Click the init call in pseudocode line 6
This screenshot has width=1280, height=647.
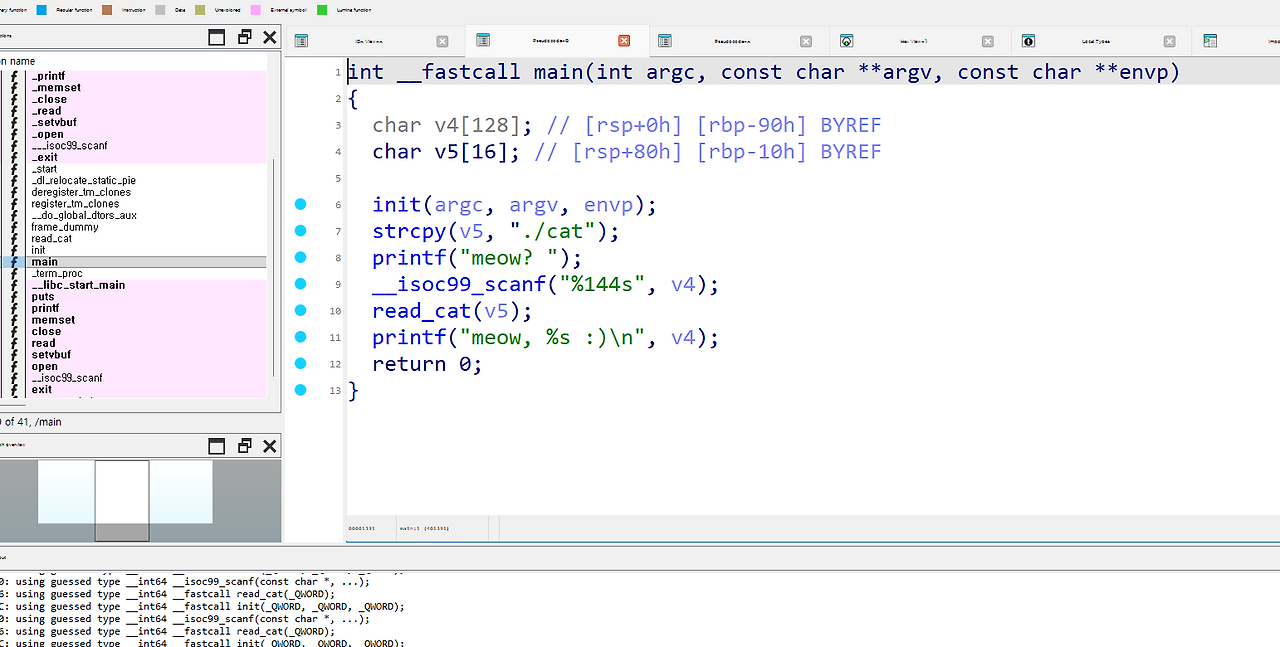[x=397, y=205]
